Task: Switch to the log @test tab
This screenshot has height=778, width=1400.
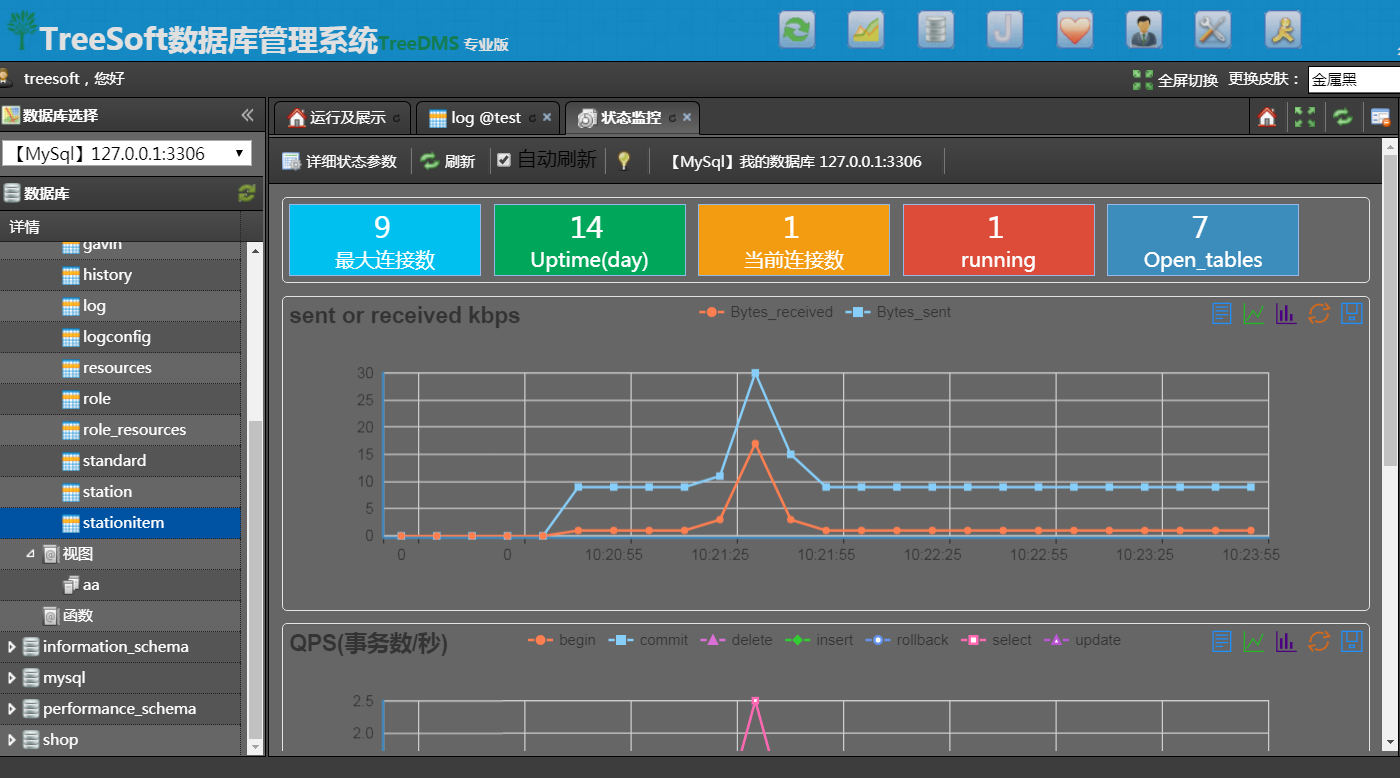Action: click(x=489, y=118)
